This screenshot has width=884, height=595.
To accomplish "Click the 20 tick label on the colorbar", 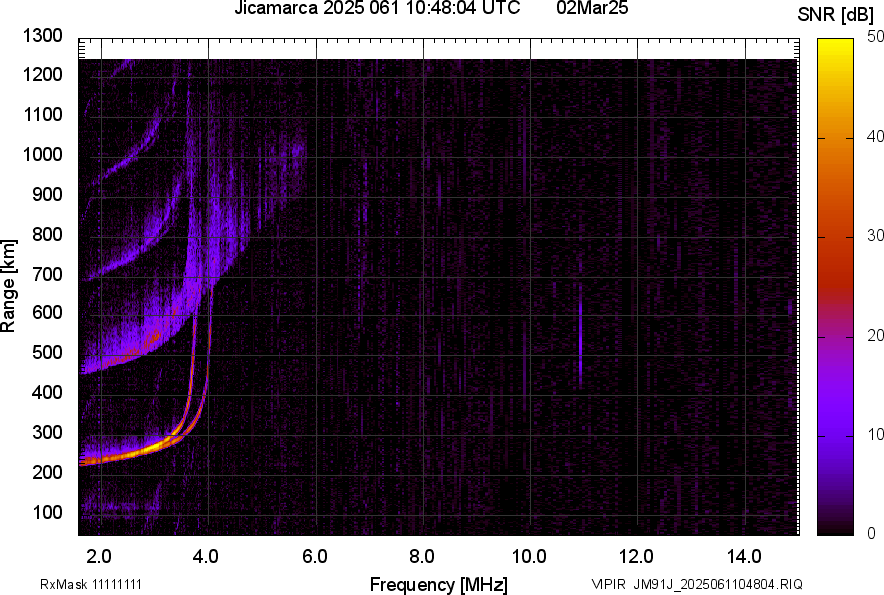I will pos(876,335).
